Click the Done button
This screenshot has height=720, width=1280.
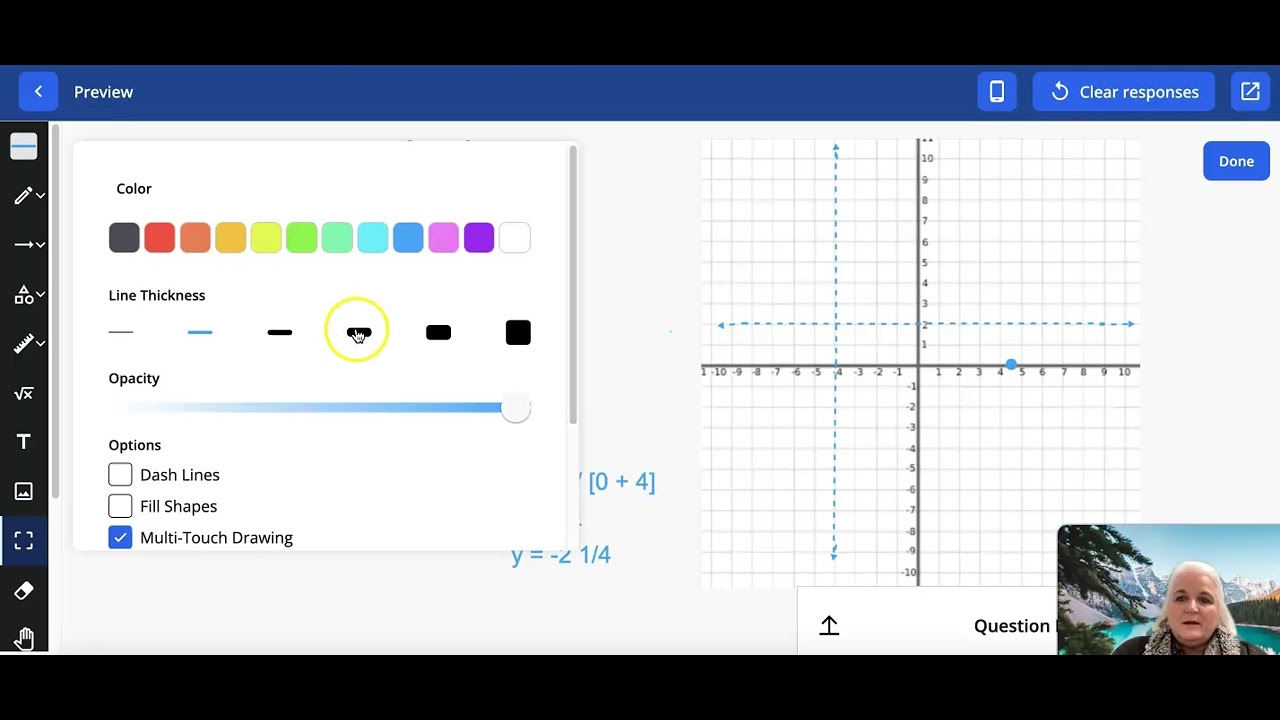coord(1236,161)
